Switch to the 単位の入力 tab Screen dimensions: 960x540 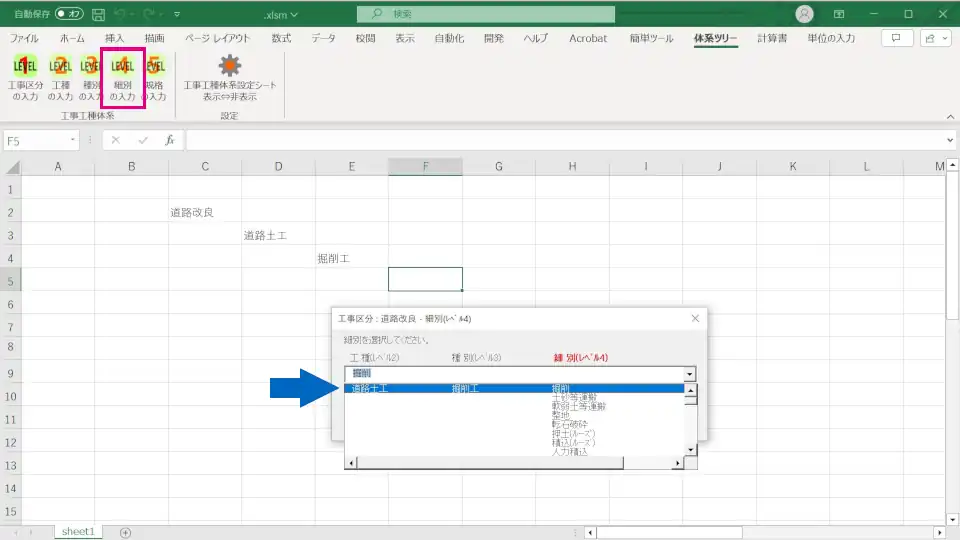831,38
